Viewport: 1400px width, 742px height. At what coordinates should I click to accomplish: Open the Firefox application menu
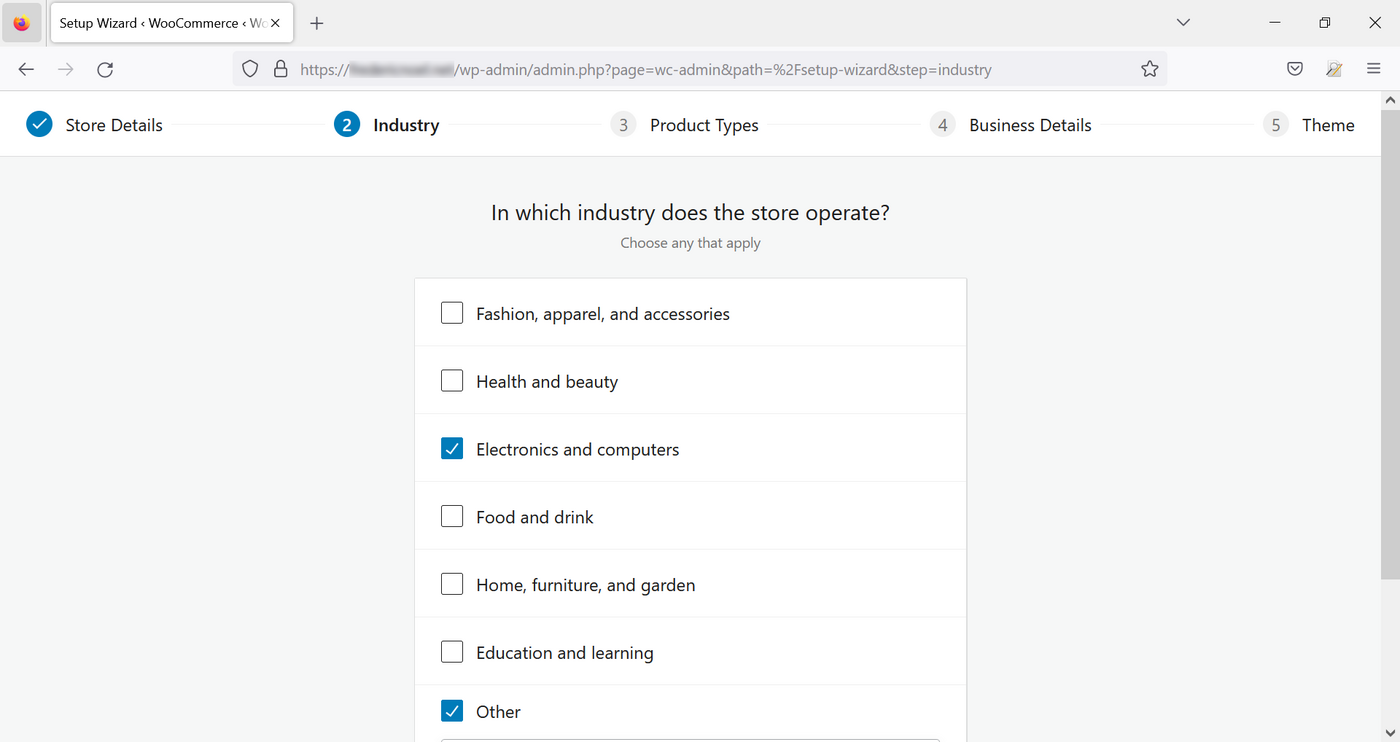coord(1374,68)
